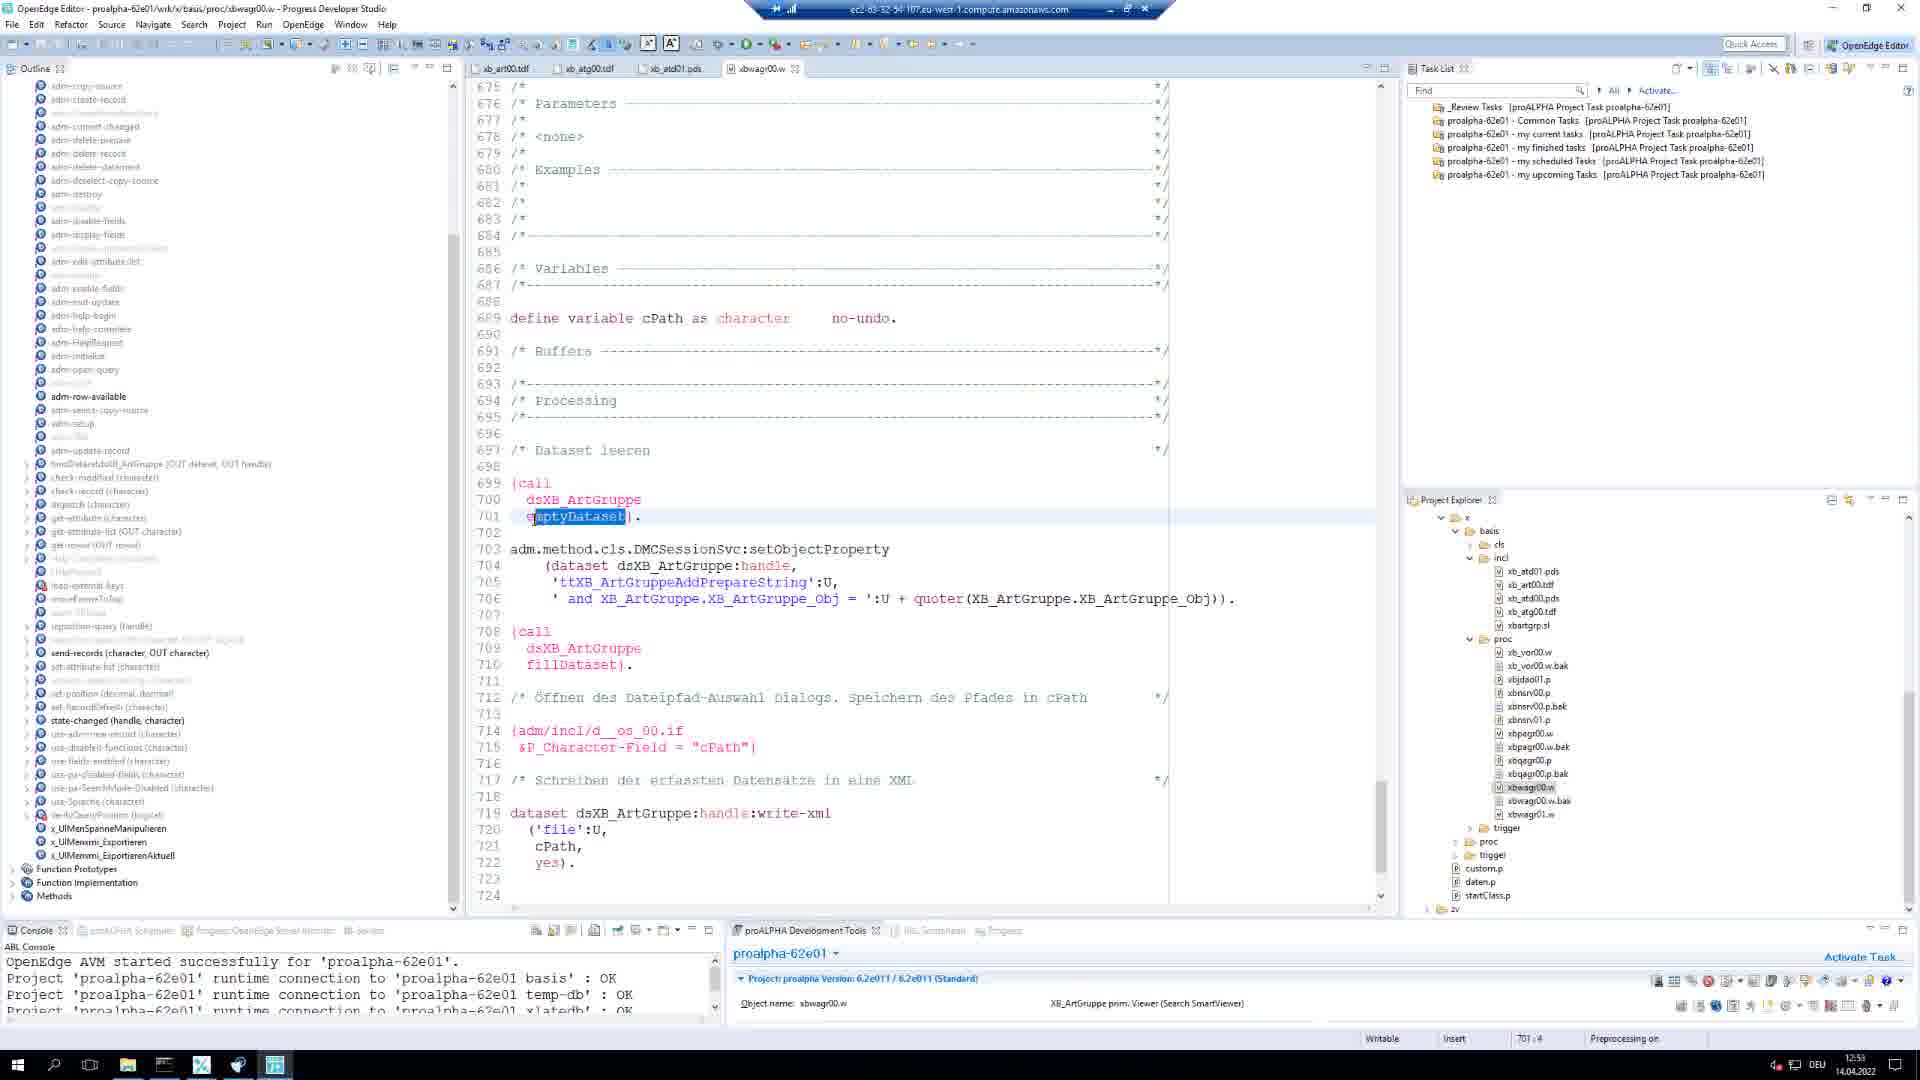Expand 'send-records' node in Outline

coord(27,653)
